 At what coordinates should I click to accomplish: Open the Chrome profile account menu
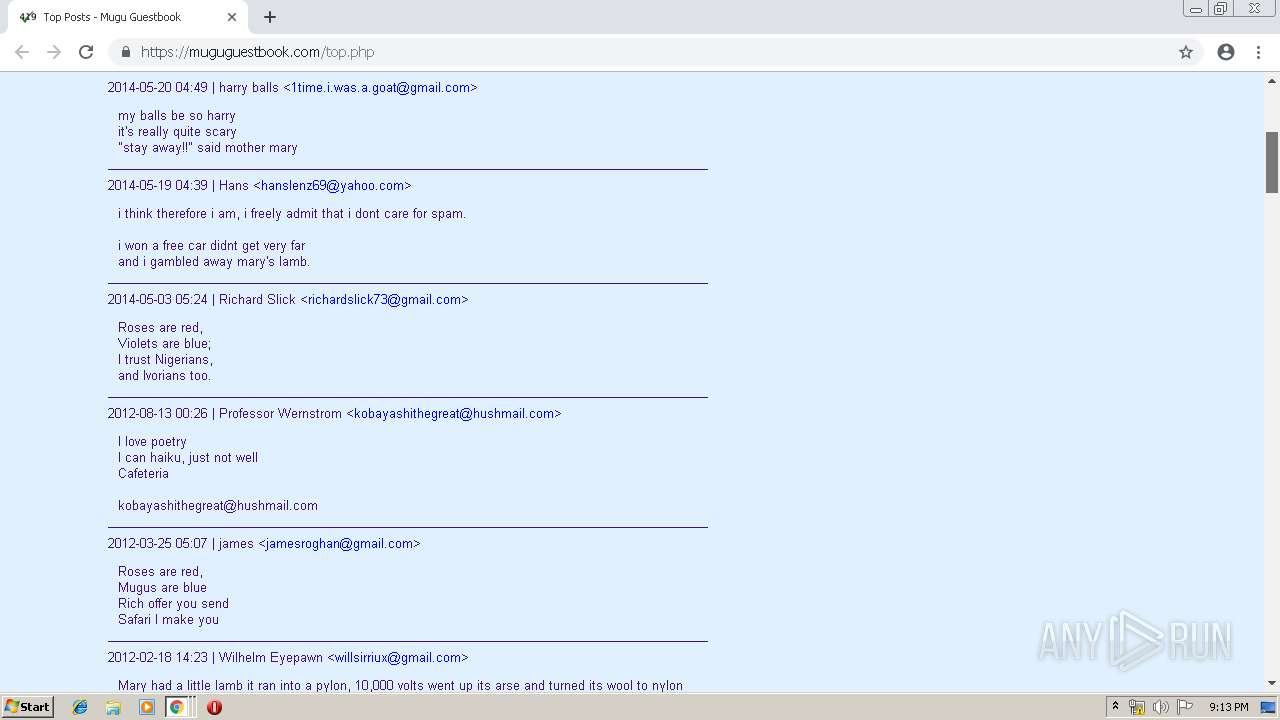click(x=1226, y=52)
